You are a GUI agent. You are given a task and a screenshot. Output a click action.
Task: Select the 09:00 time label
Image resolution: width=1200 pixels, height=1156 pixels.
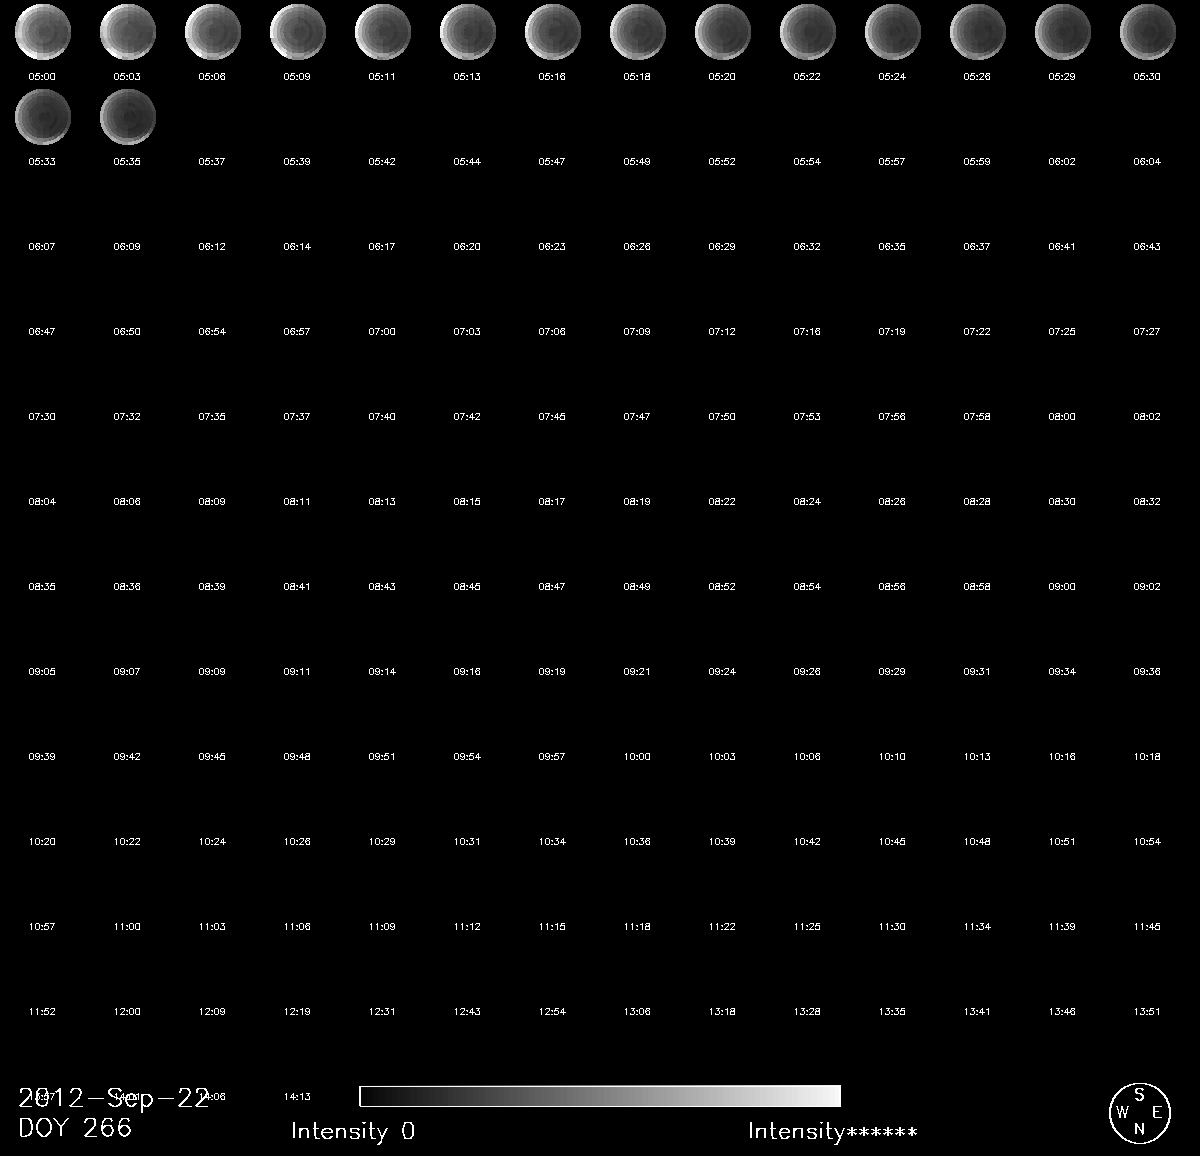(x=1062, y=586)
